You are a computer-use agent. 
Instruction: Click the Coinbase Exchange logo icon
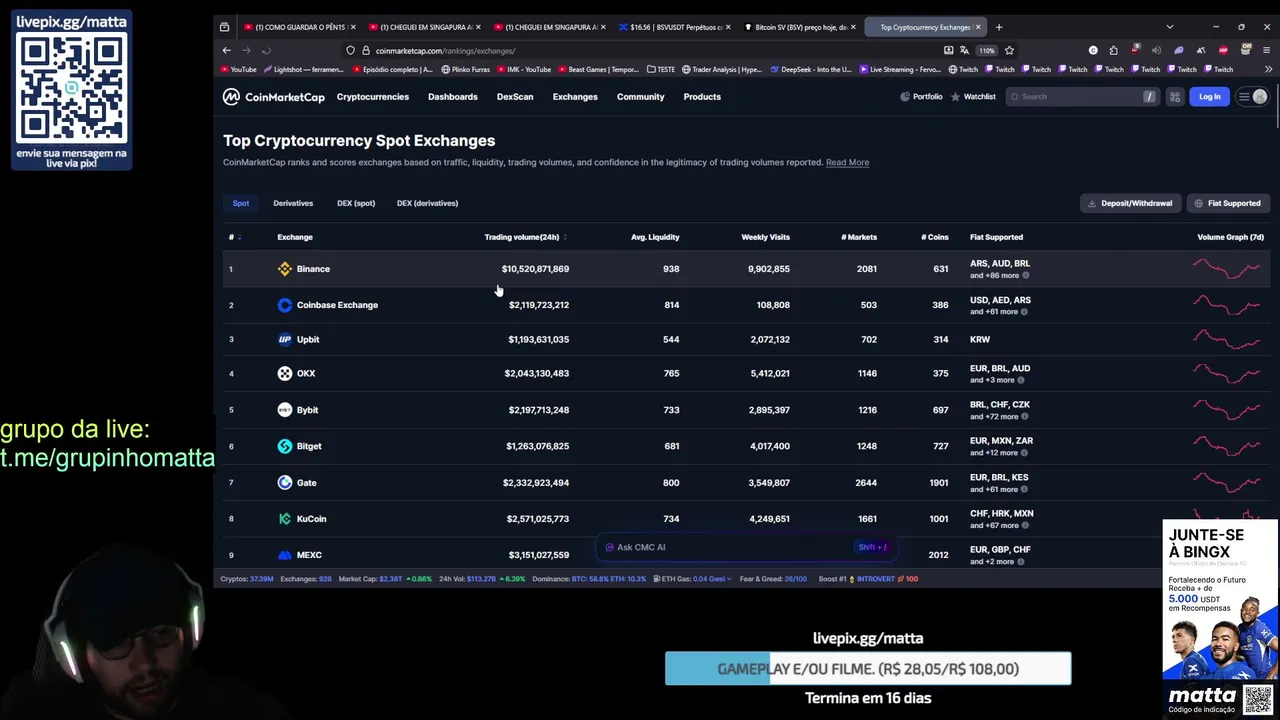285,305
